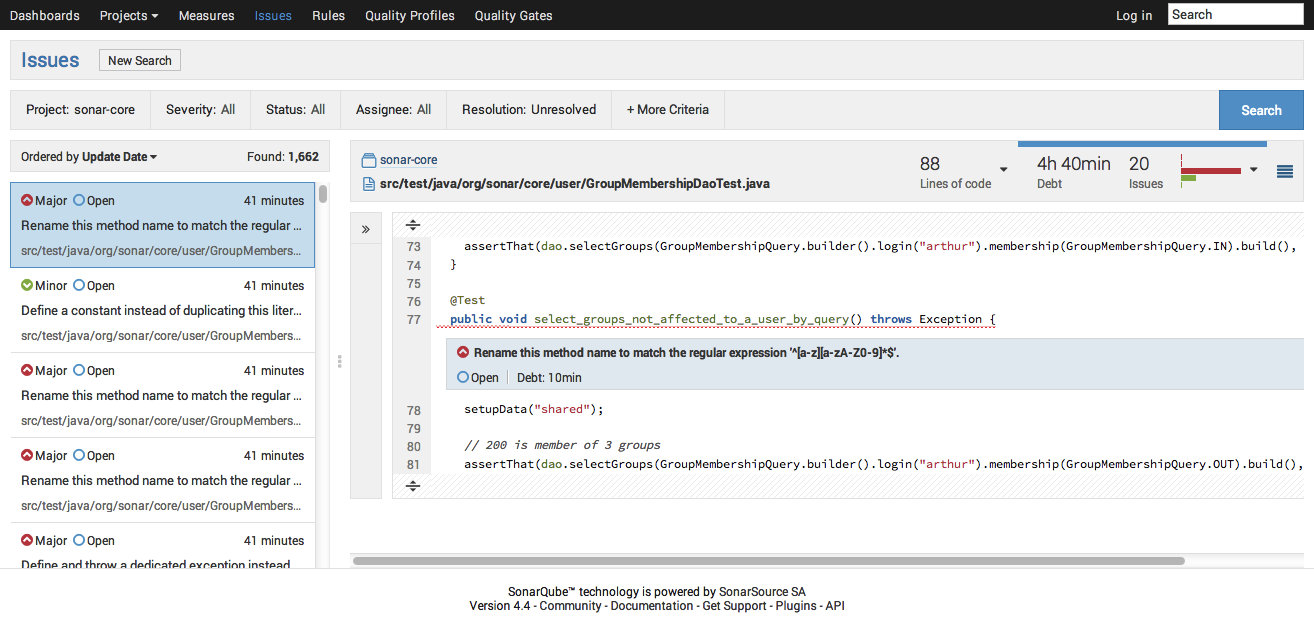Click the file icon beside GroupMembershipDaoTest.java
Viewport: 1314px width, 626px height.
point(368,184)
